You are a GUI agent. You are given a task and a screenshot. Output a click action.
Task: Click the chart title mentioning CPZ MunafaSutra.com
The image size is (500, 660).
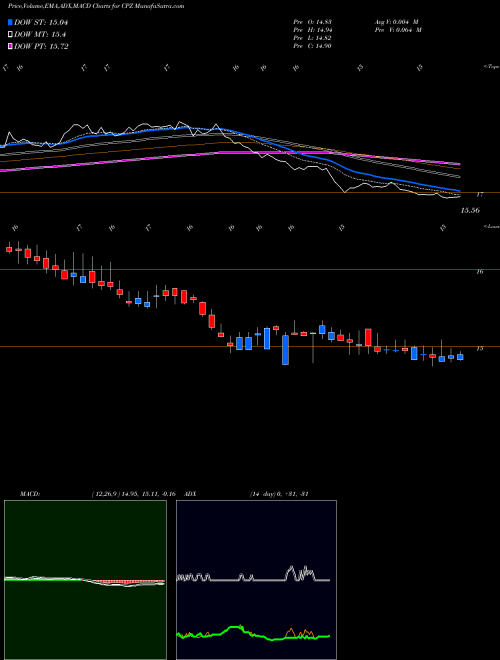pyautogui.click(x=96, y=6)
